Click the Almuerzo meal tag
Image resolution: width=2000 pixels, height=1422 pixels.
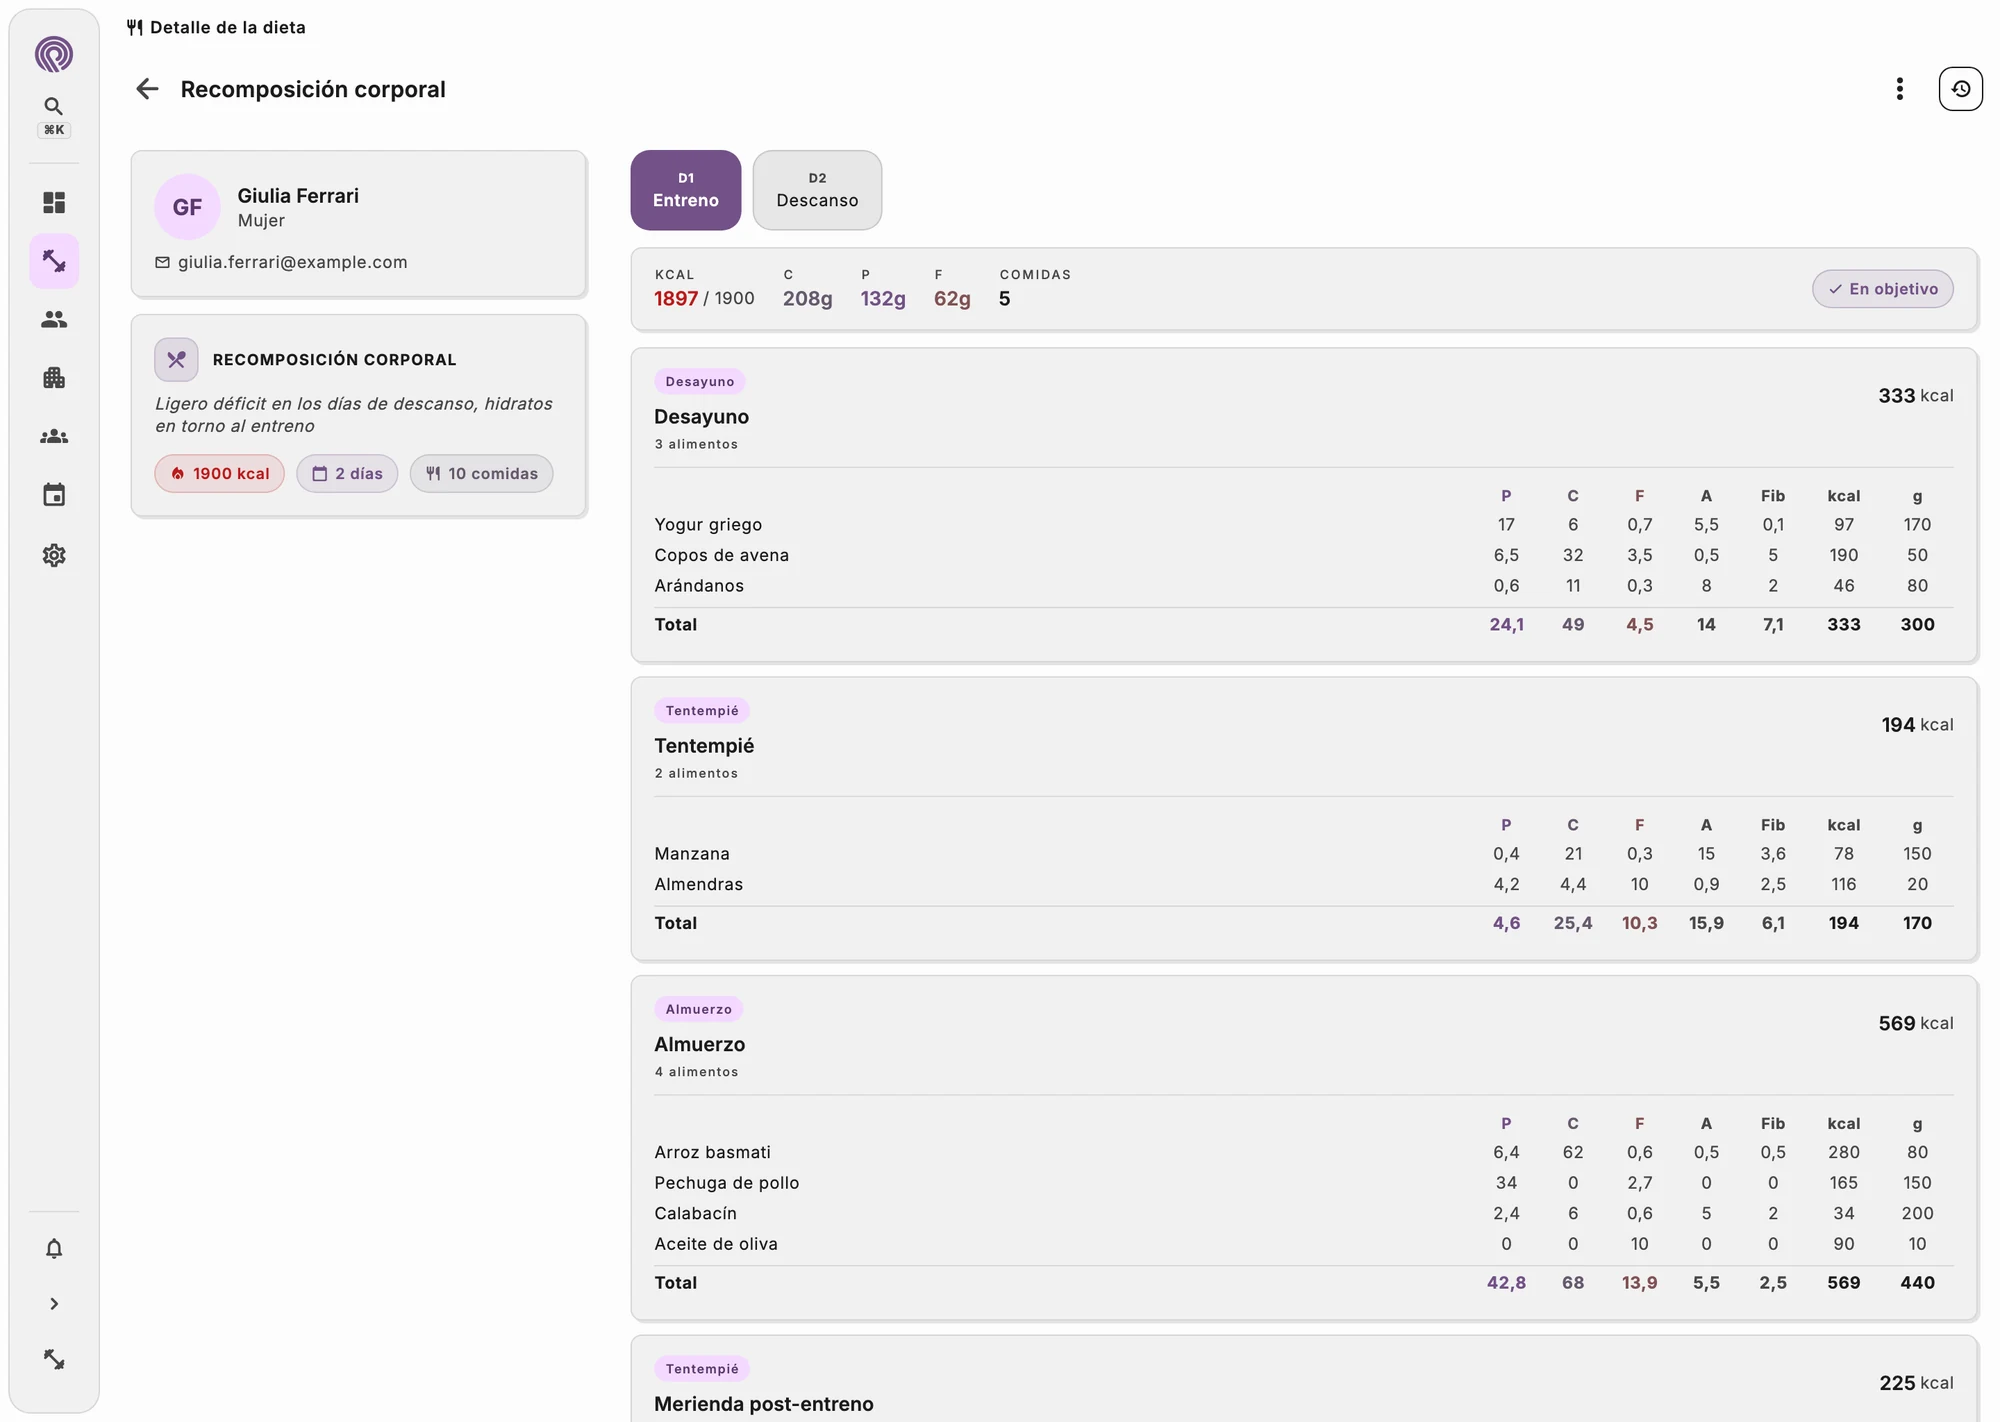pyautogui.click(x=698, y=1009)
